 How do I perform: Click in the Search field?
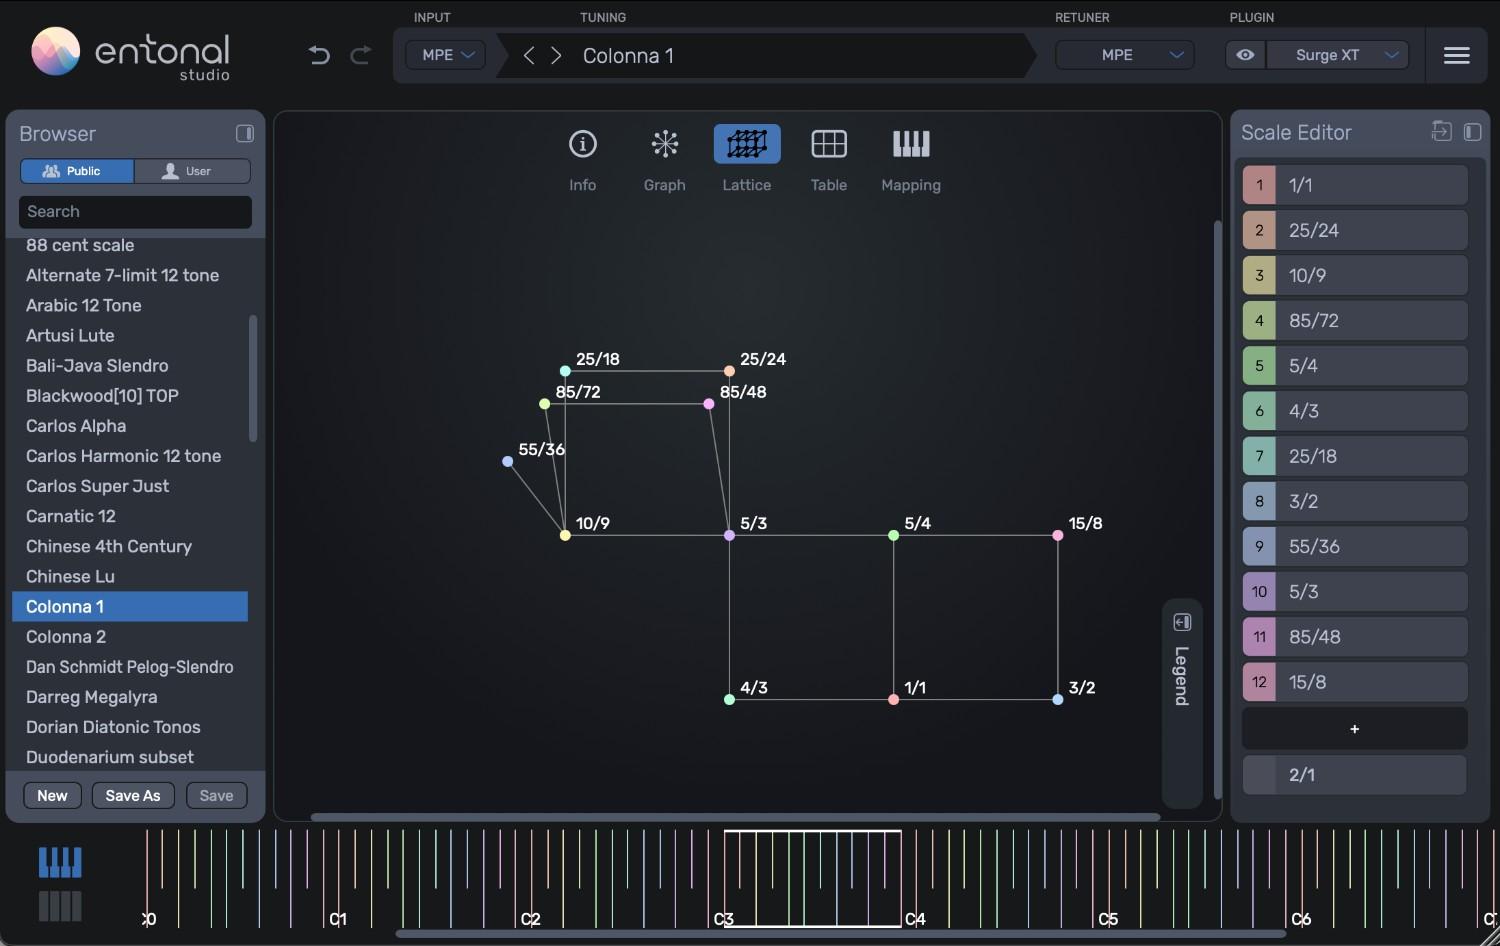coord(135,211)
